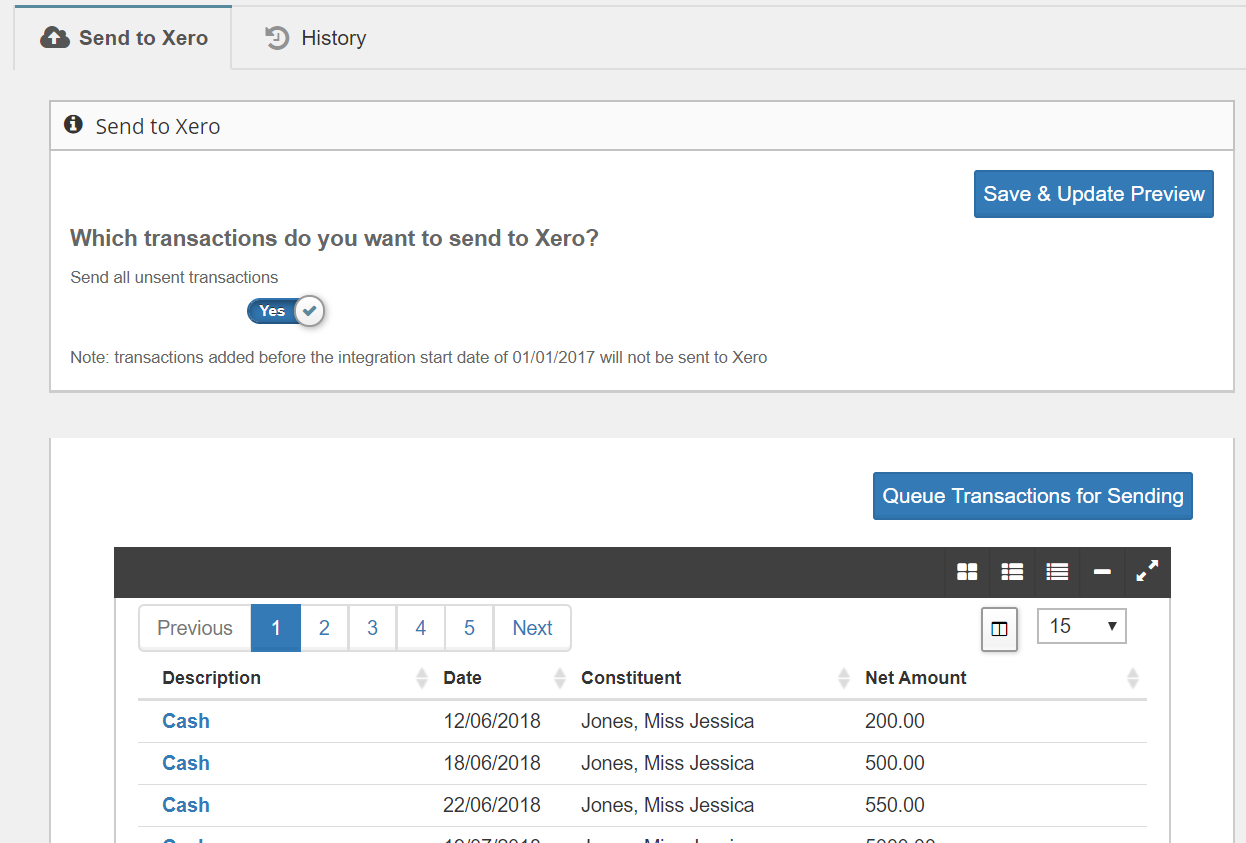Sort by Constituent column

click(x=844, y=678)
